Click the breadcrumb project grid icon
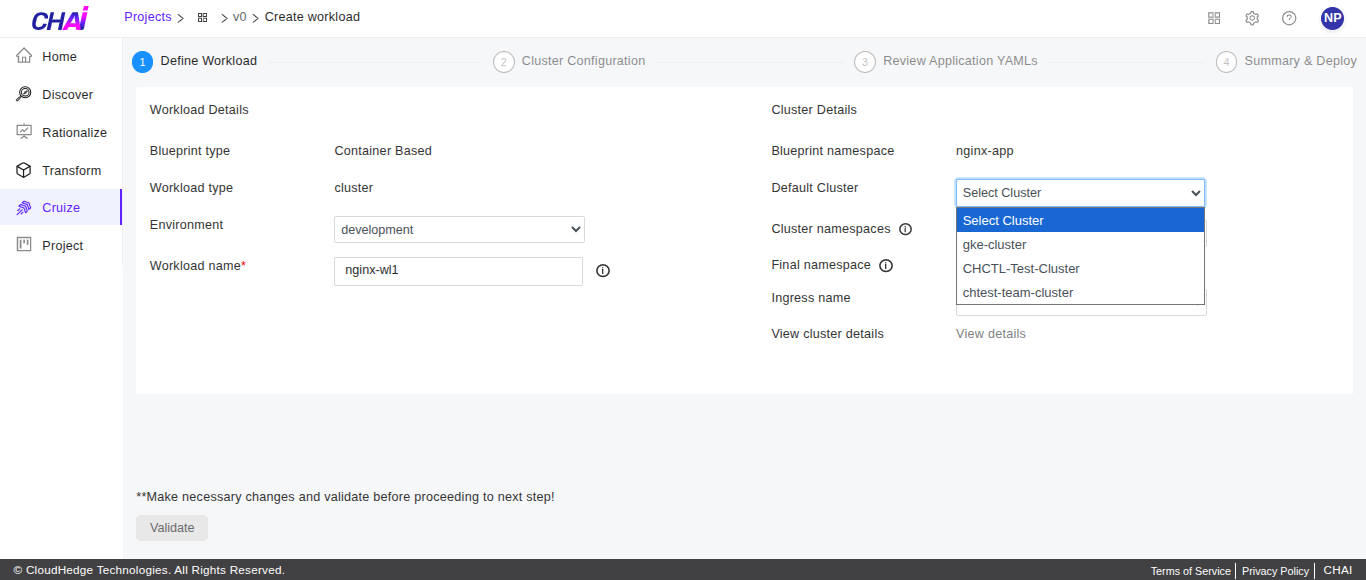This screenshot has height=580, width=1366. 203,18
